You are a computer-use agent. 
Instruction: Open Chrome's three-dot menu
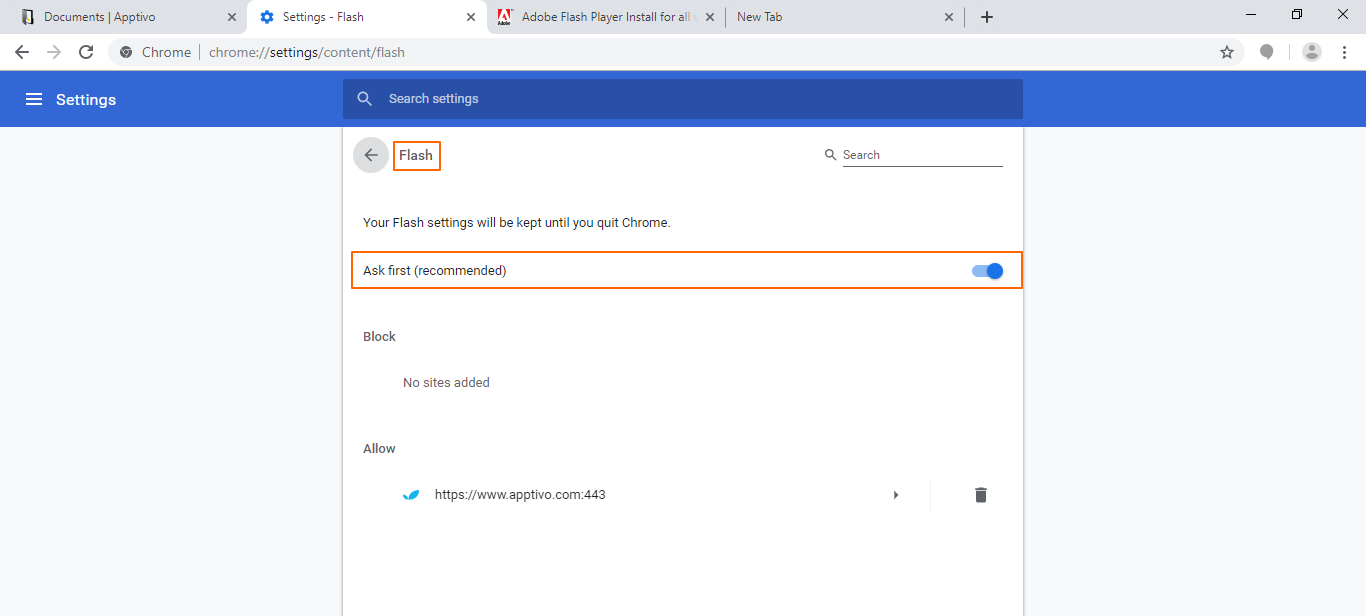coord(1344,52)
